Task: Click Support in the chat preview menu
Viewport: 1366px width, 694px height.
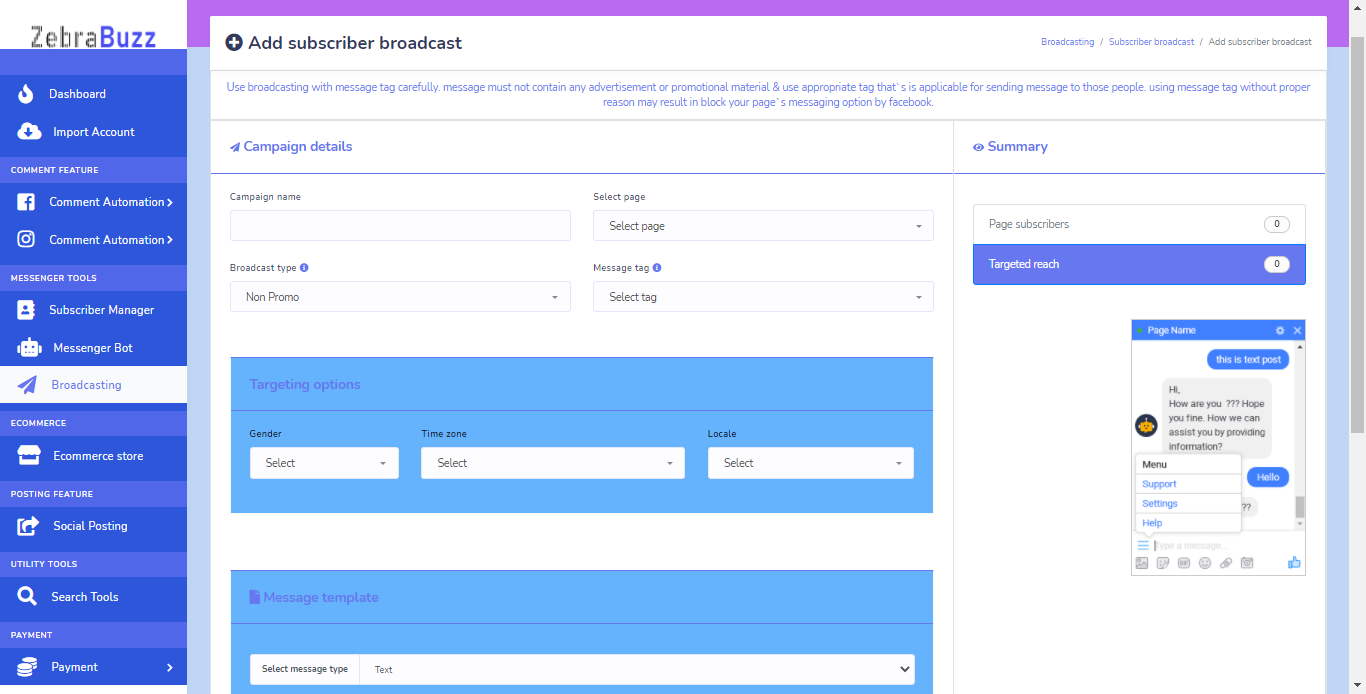Action: tap(1188, 484)
